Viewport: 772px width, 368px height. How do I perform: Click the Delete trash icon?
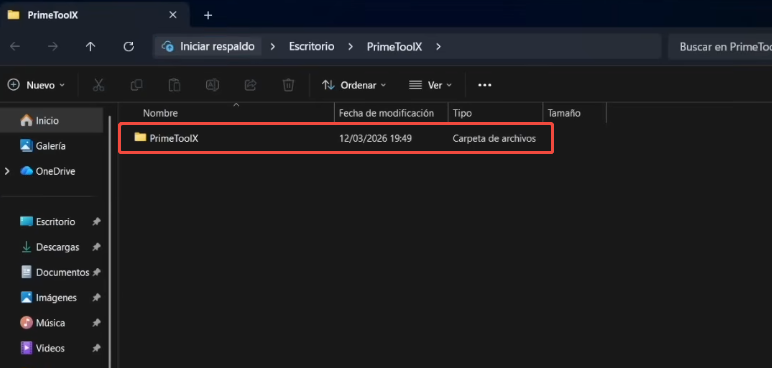click(288, 85)
